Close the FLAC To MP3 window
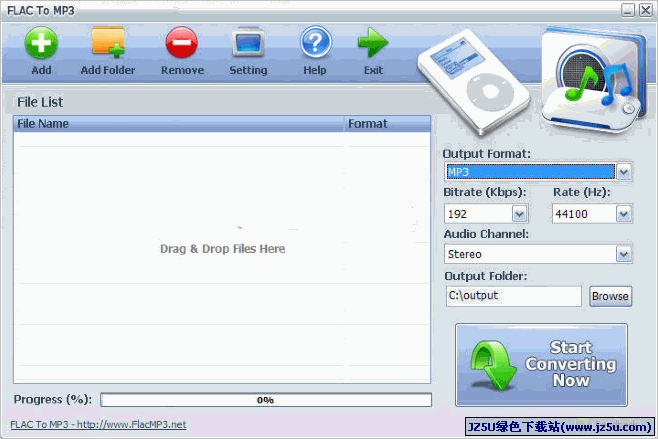This screenshot has height=439, width=658. coord(645,10)
